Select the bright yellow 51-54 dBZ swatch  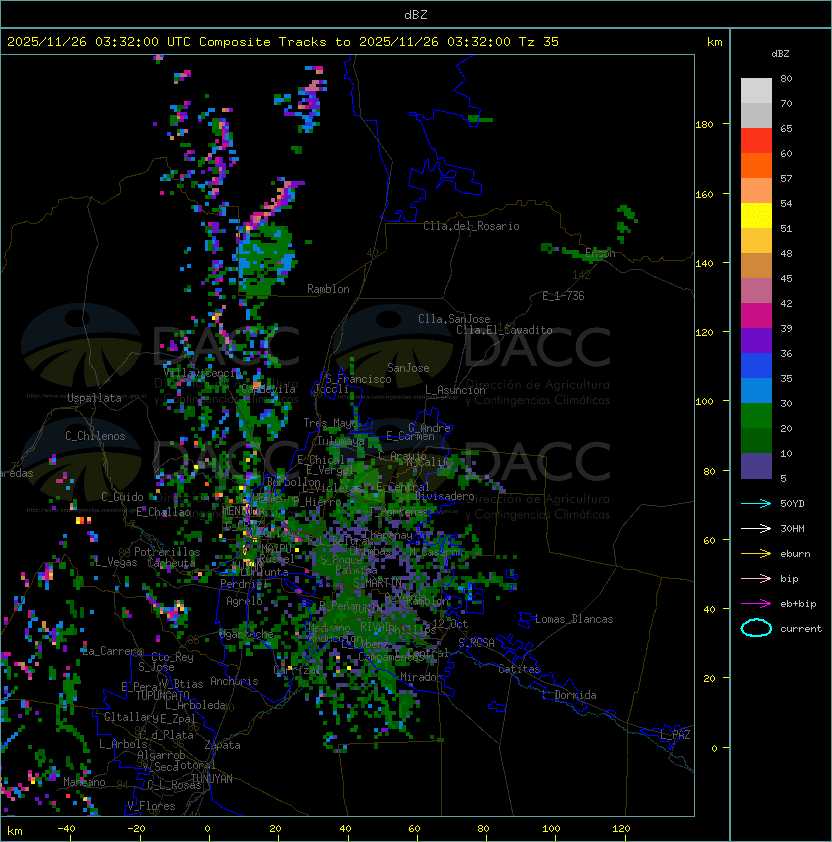756,215
